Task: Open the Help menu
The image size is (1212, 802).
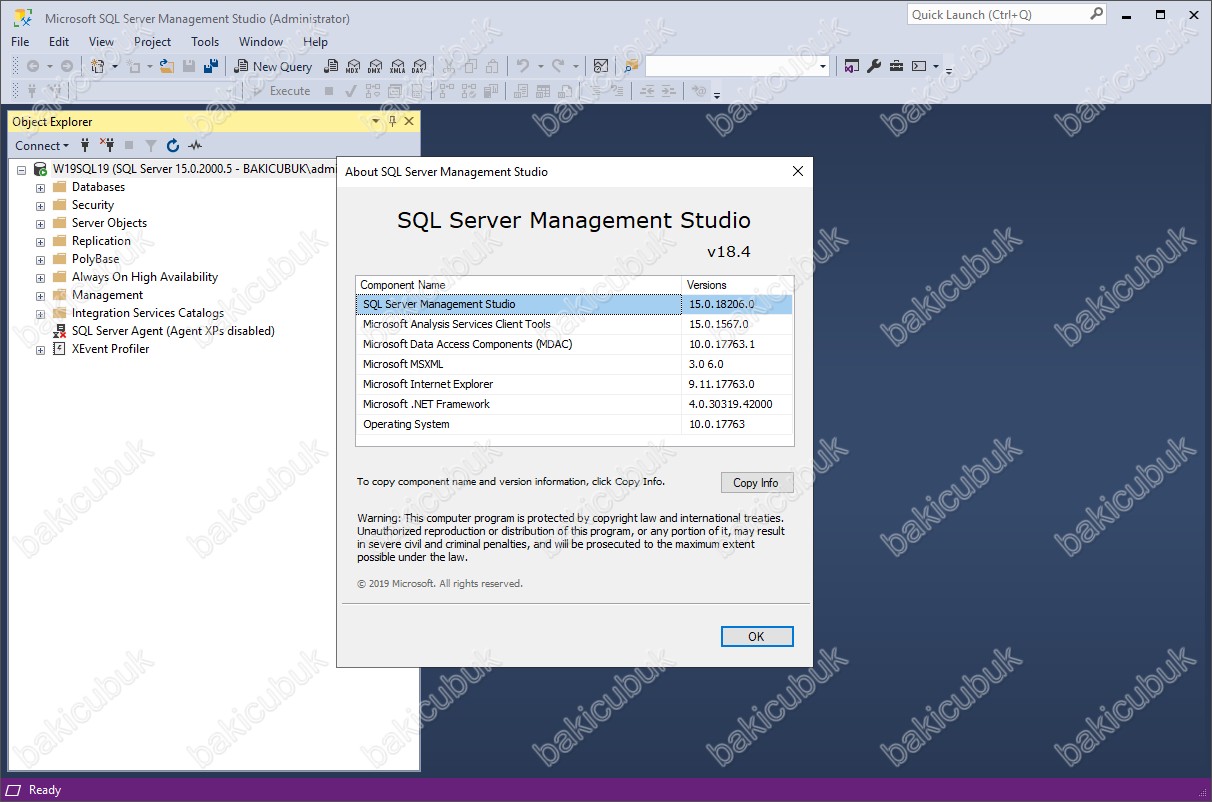Action: [315, 42]
